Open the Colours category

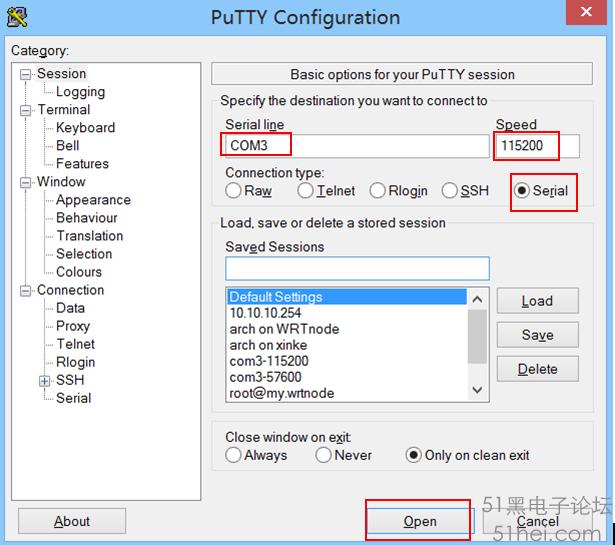coord(79,272)
